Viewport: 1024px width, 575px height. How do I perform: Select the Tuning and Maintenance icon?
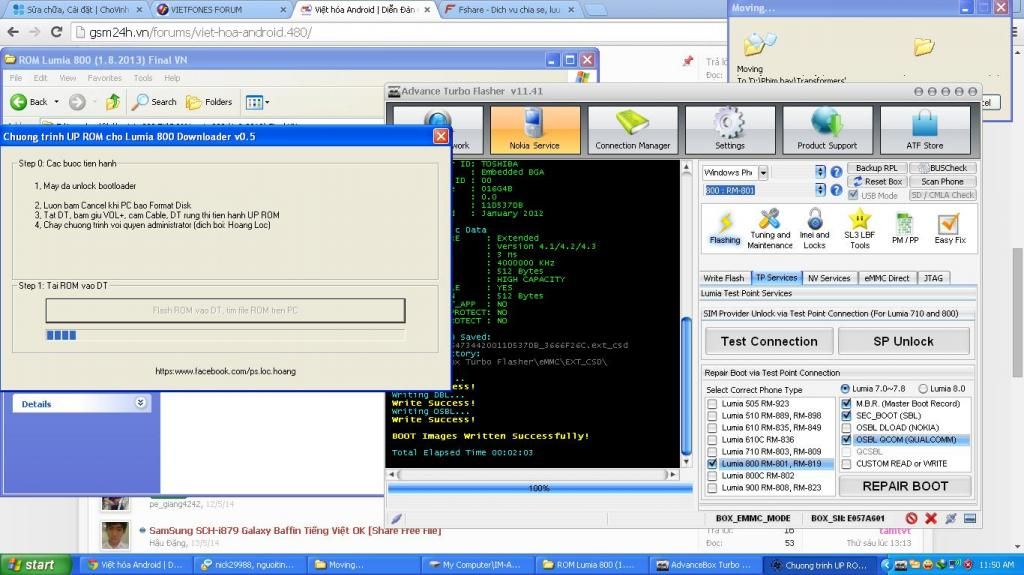coord(770,228)
